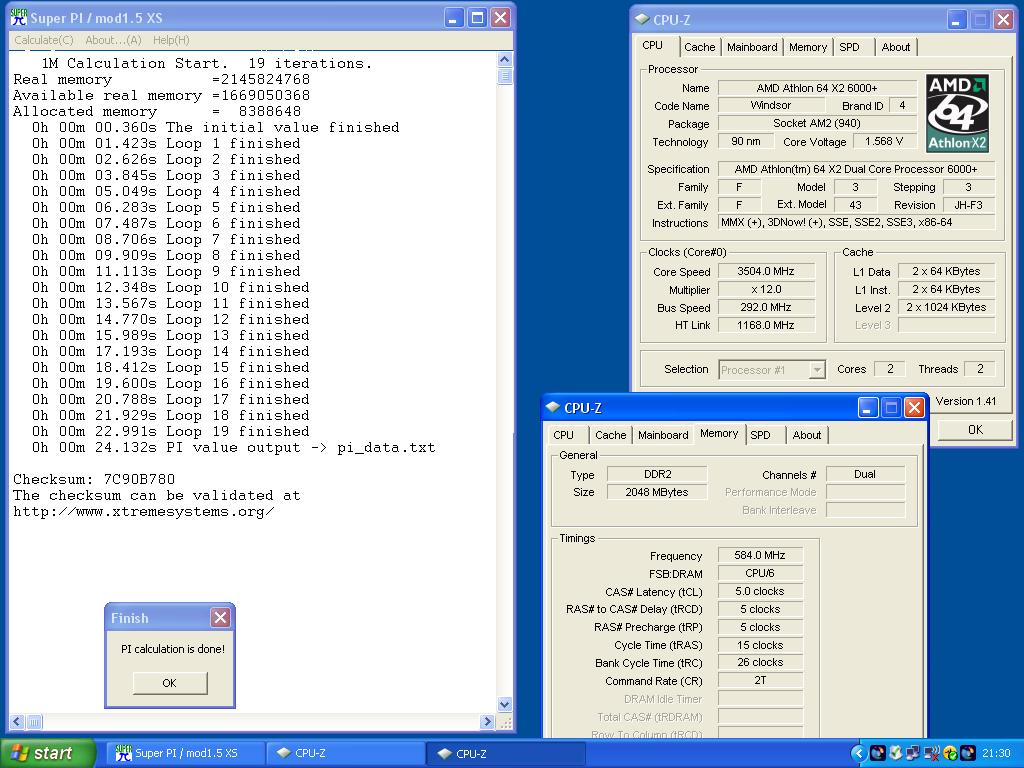The width and height of the screenshot is (1024, 768).
Task: Click the Command Rate value 2T
Action: pos(760,680)
